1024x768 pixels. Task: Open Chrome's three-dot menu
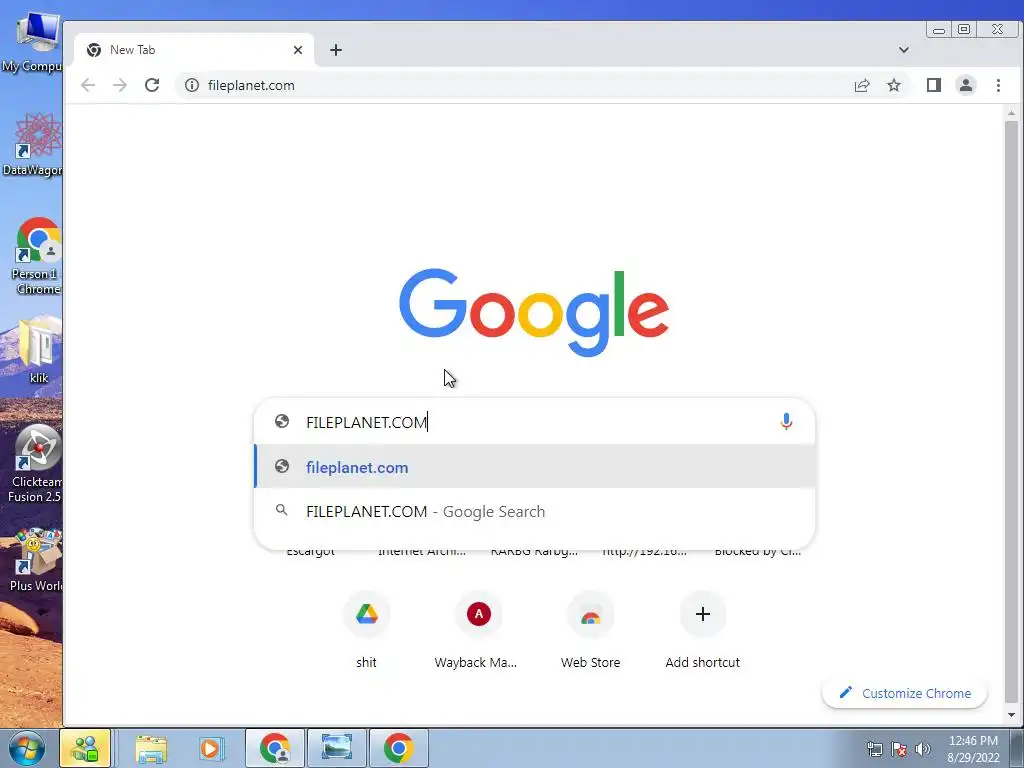(998, 86)
